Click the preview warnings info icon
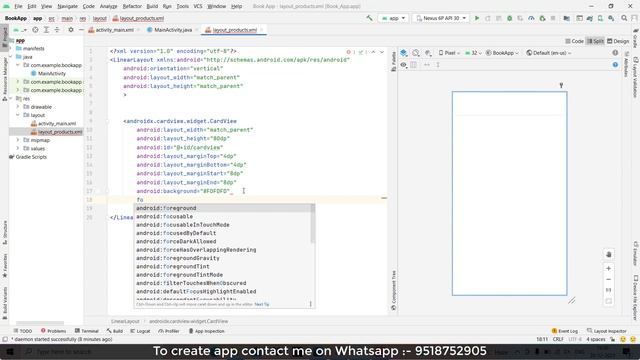This screenshot has width=640, height=360. (615, 53)
